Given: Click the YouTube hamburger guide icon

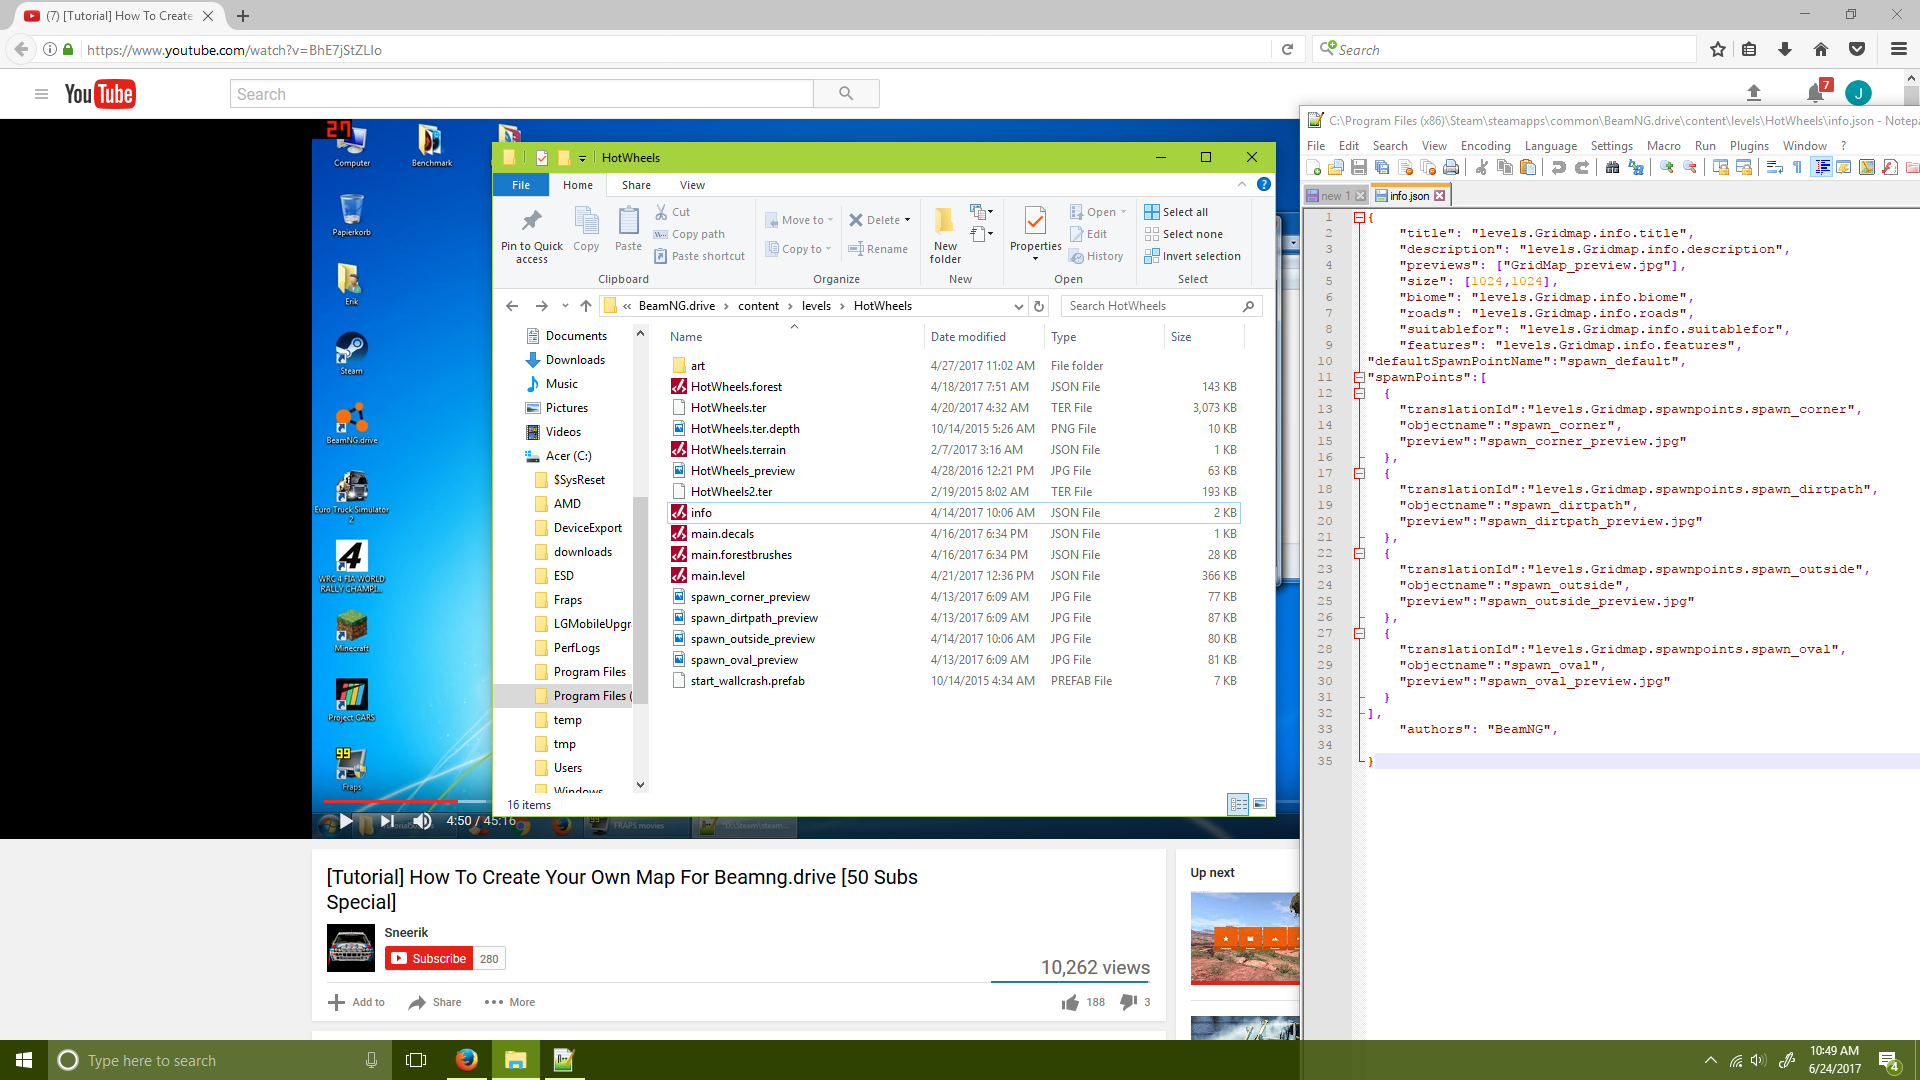Looking at the screenshot, I should tap(41, 94).
